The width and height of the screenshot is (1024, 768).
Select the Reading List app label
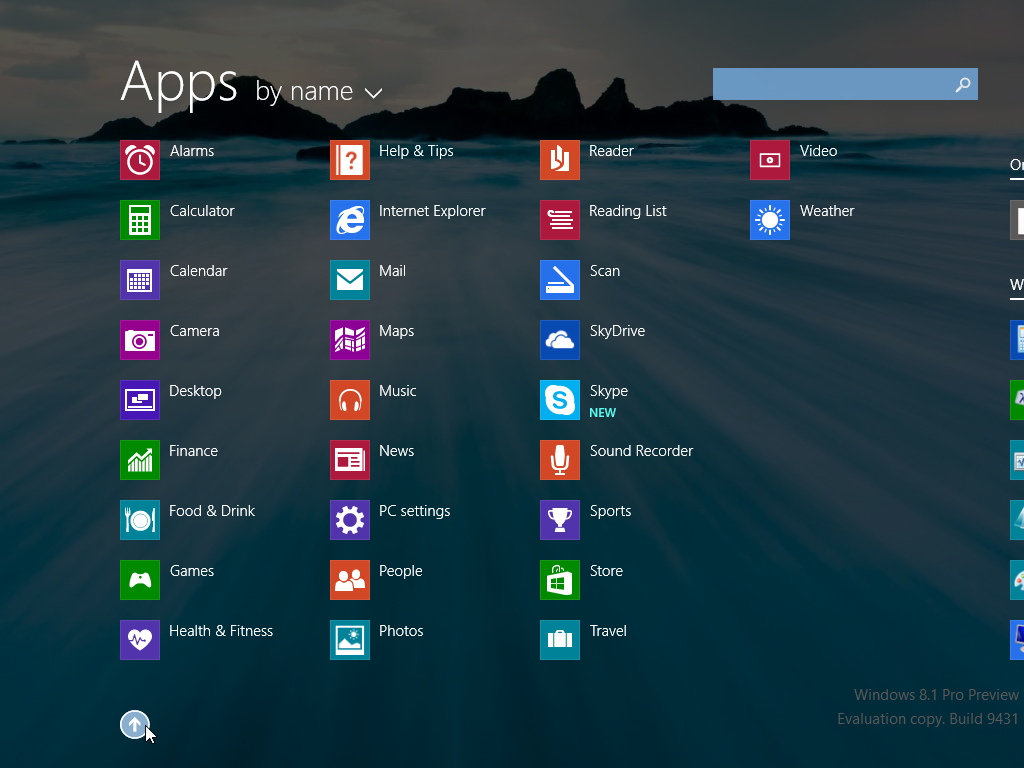pos(627,211)
